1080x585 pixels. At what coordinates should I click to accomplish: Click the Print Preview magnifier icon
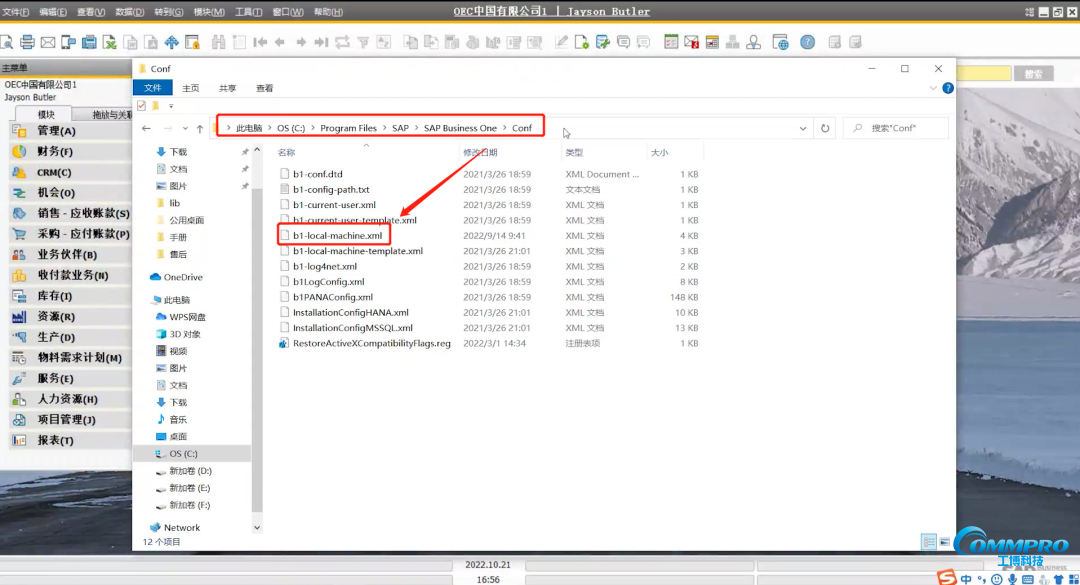click(x=6, y=42)
